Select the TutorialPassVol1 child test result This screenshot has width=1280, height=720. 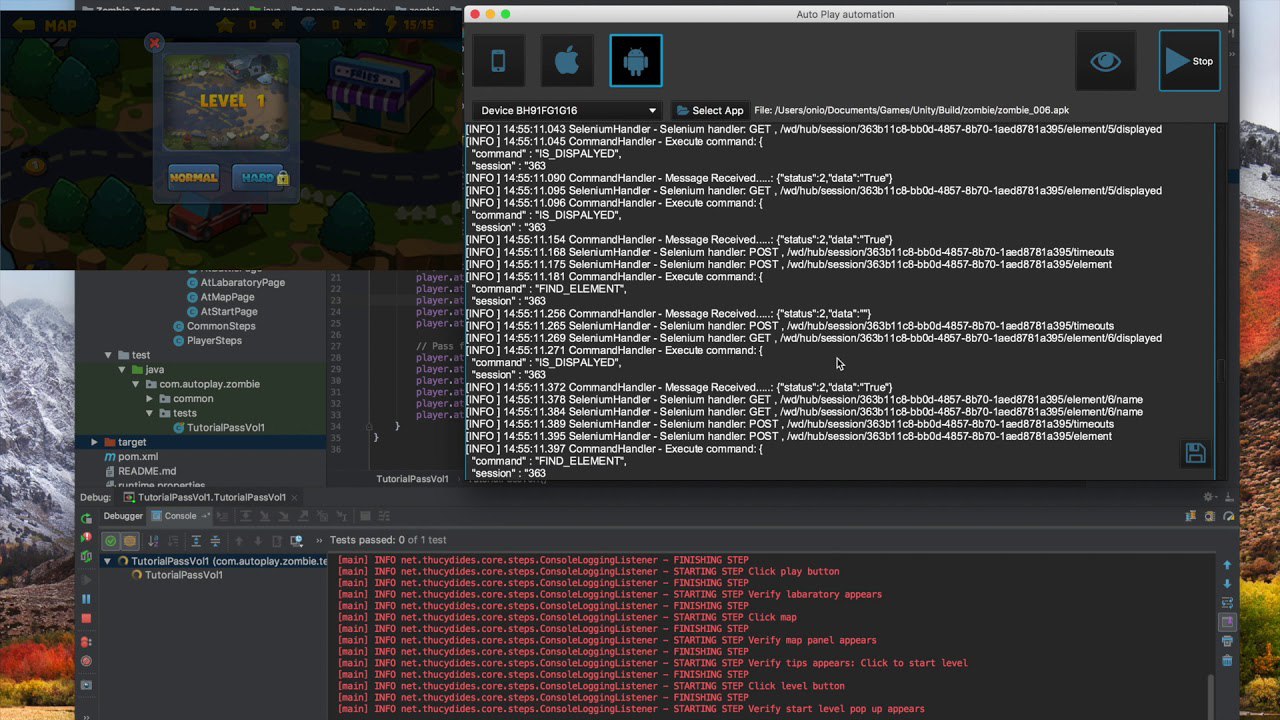point(176,575)
